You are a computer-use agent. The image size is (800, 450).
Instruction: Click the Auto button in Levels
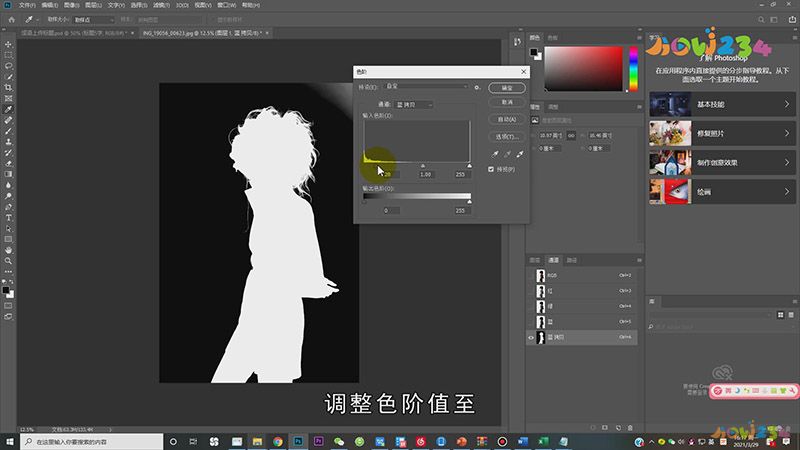[x=507, y=119]
